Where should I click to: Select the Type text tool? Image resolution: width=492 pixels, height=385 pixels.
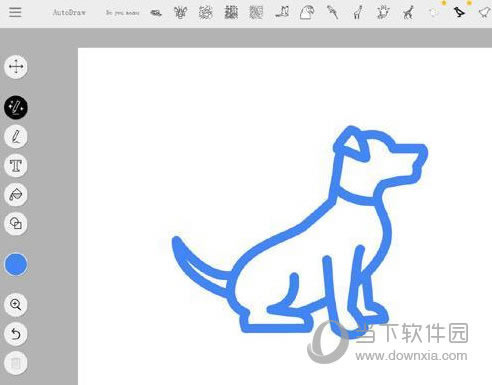click(x=16, y=165)
